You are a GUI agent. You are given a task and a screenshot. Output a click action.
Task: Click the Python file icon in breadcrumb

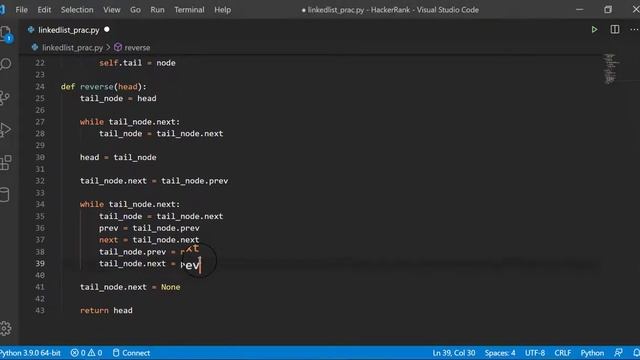[35, 47]
